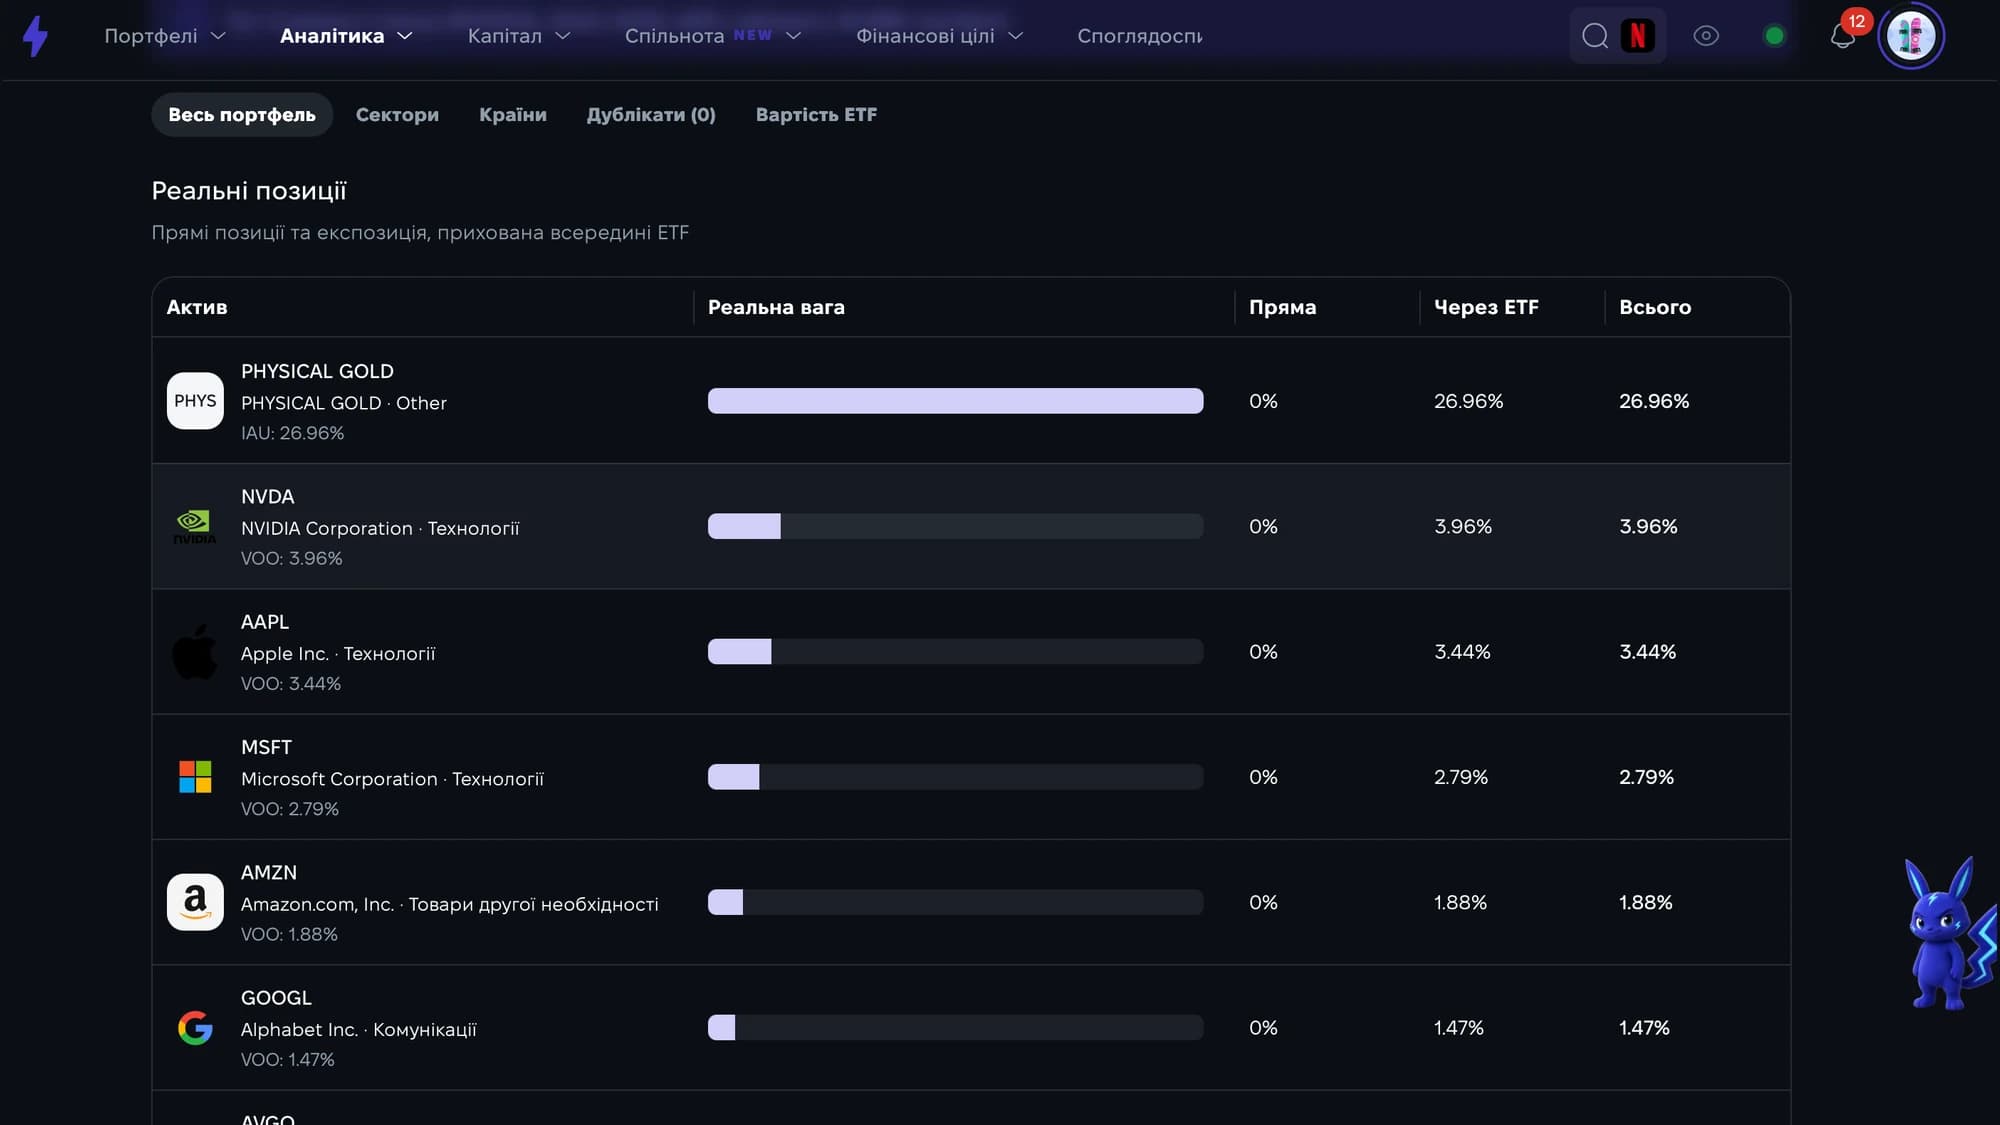Click AAPL real weight progress bar

[955, 651]
